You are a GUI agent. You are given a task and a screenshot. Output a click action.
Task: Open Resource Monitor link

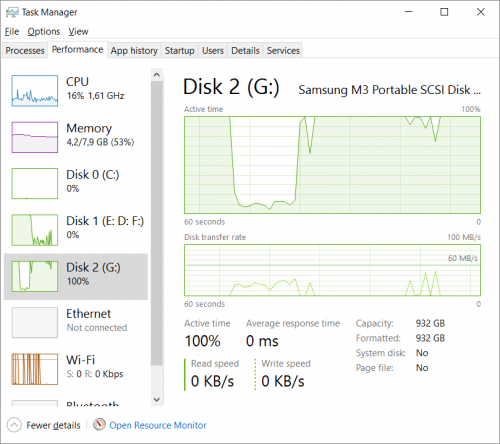coord(158,425)
